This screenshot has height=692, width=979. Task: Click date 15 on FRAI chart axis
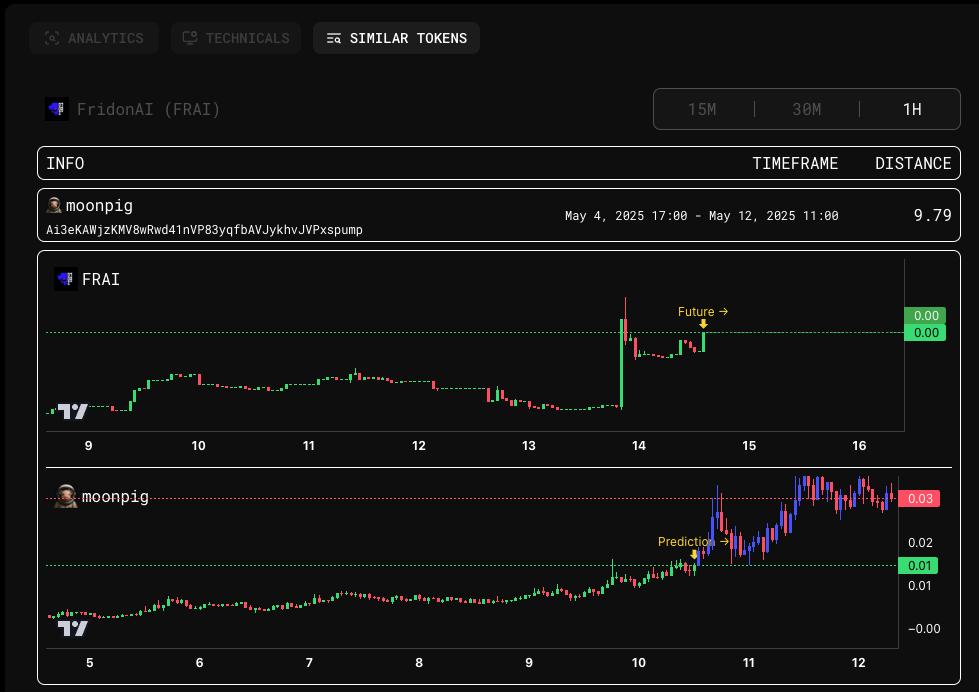(749, 446)
